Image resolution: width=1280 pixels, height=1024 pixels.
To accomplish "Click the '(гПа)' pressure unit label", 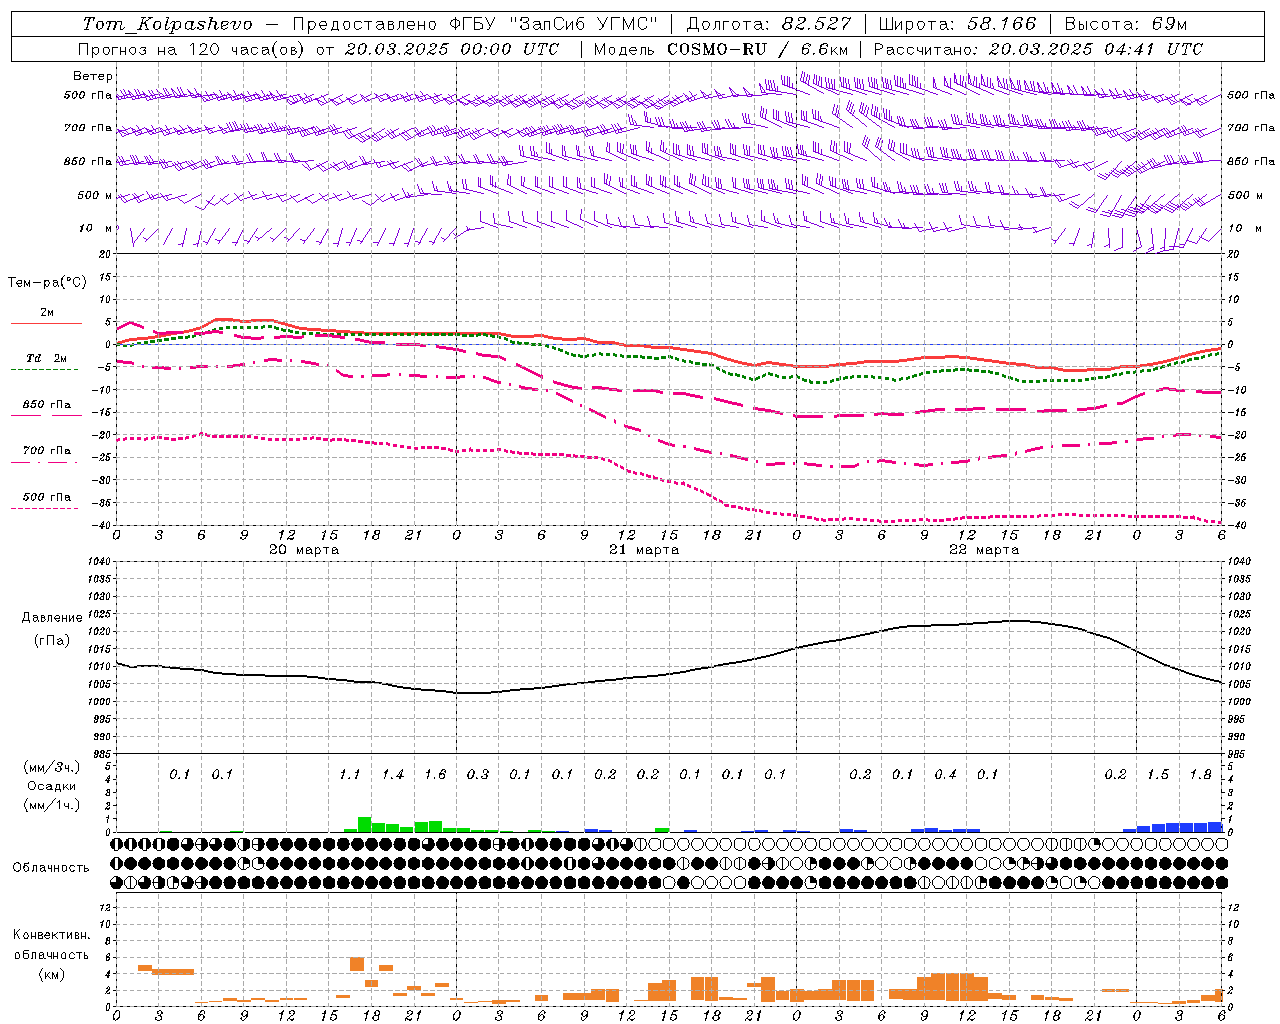I will pyautogui.click(x=52, y=640).
